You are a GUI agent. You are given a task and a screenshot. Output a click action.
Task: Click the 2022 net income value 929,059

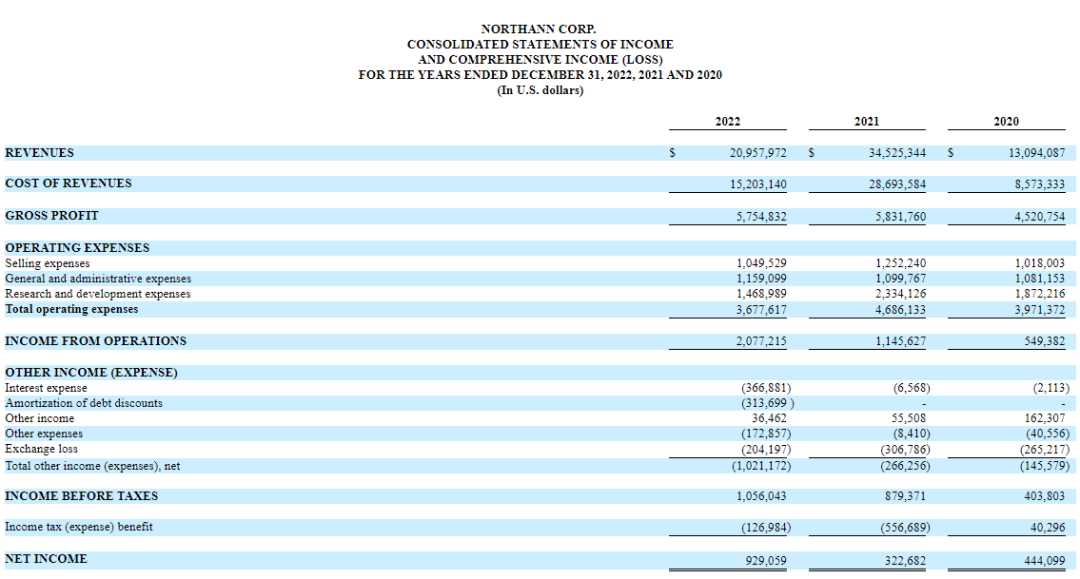(765, 559)
